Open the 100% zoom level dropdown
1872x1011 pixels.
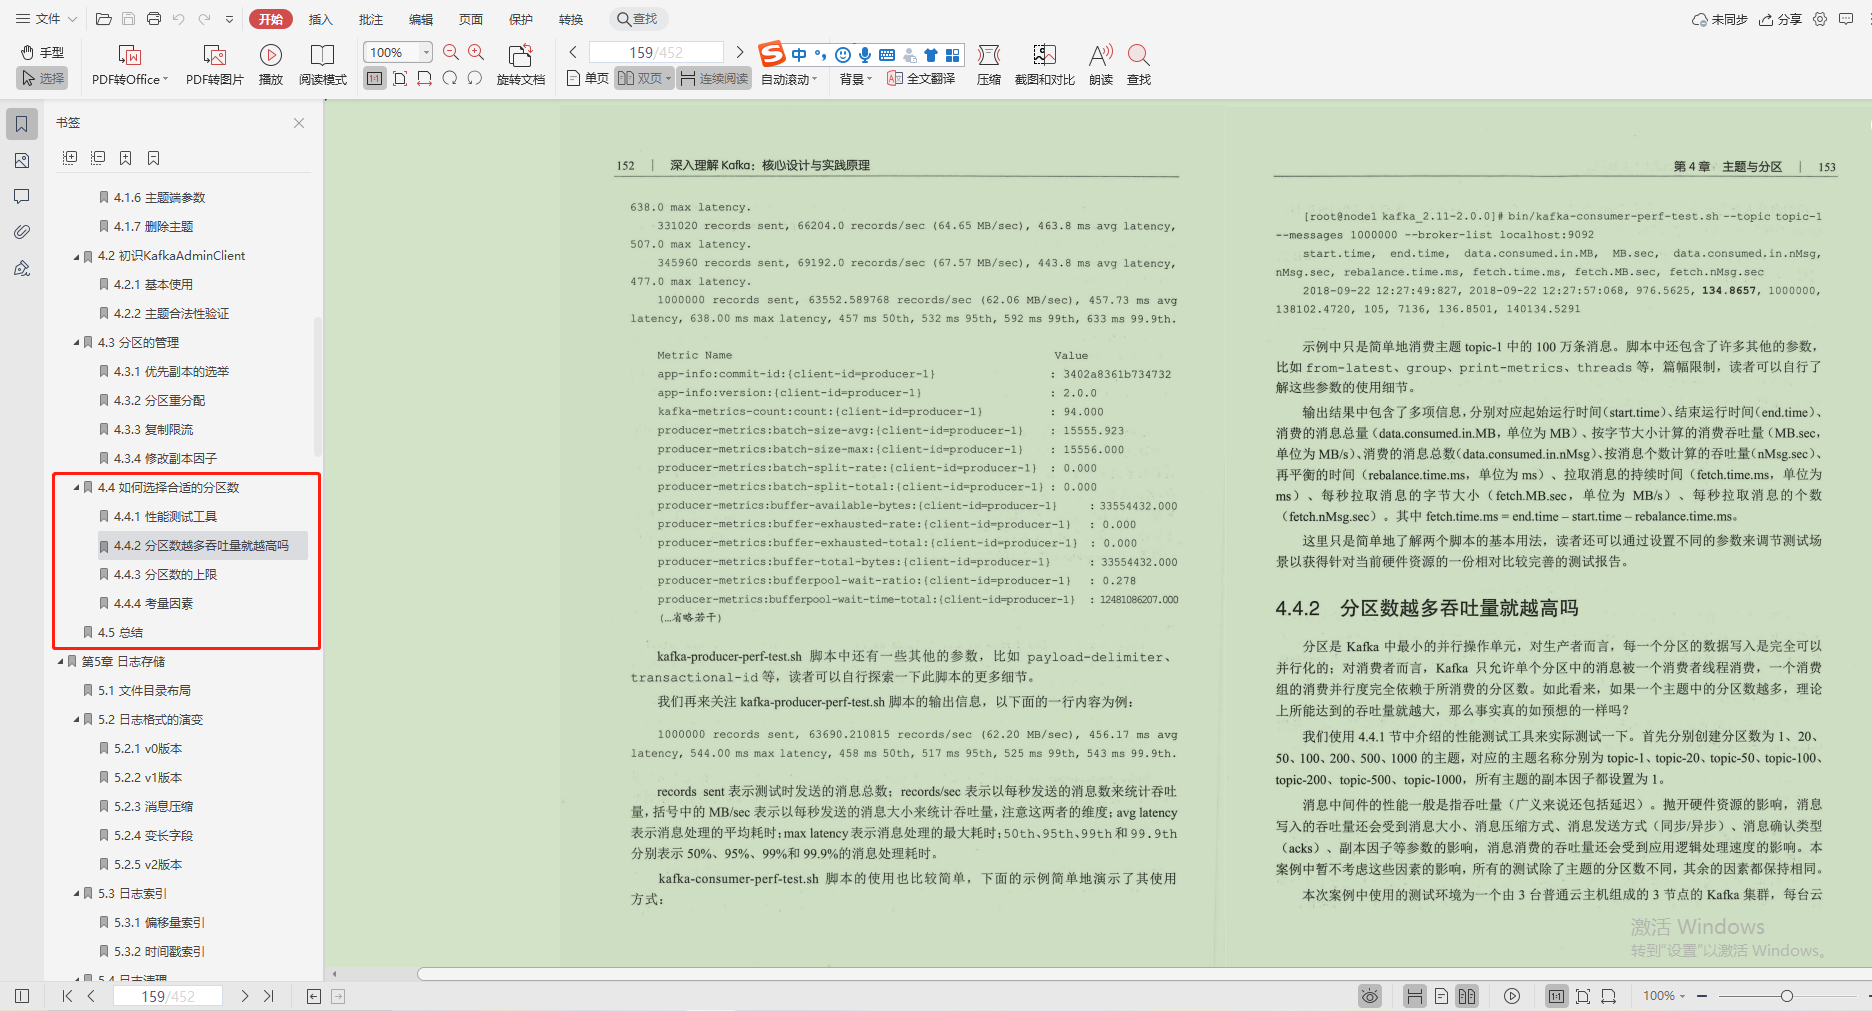pyautogui.click(x=427, y=52)
